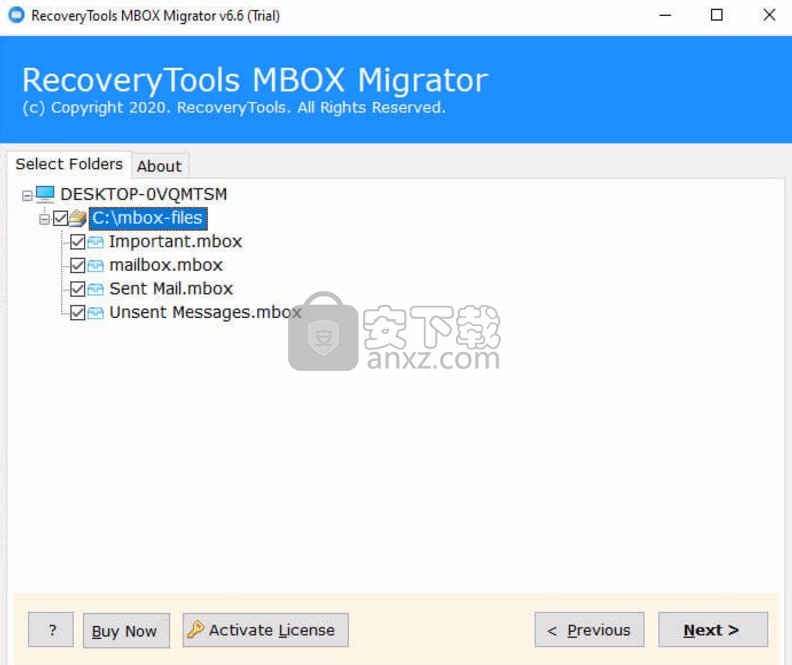Proceed with the Next button

713,630
